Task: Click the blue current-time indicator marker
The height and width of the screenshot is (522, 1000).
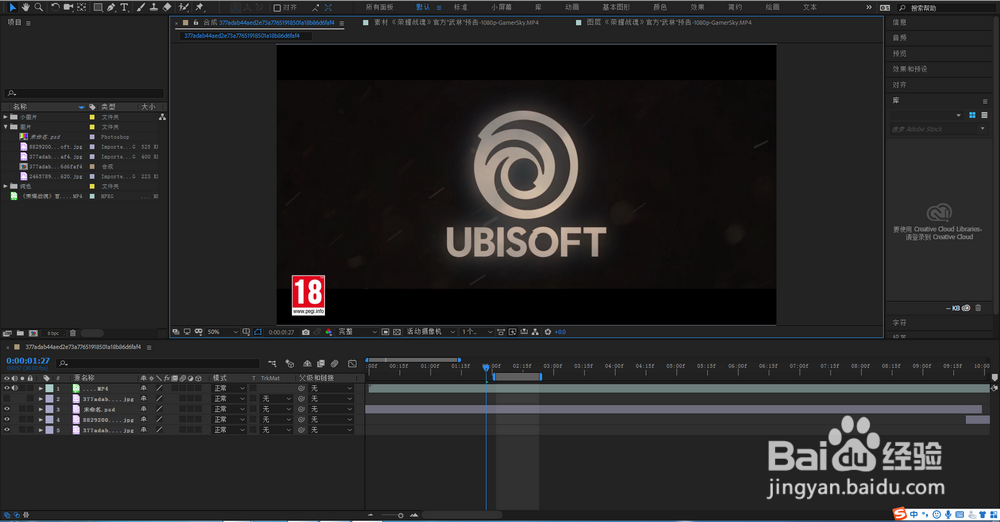Action: coord(486,368)
